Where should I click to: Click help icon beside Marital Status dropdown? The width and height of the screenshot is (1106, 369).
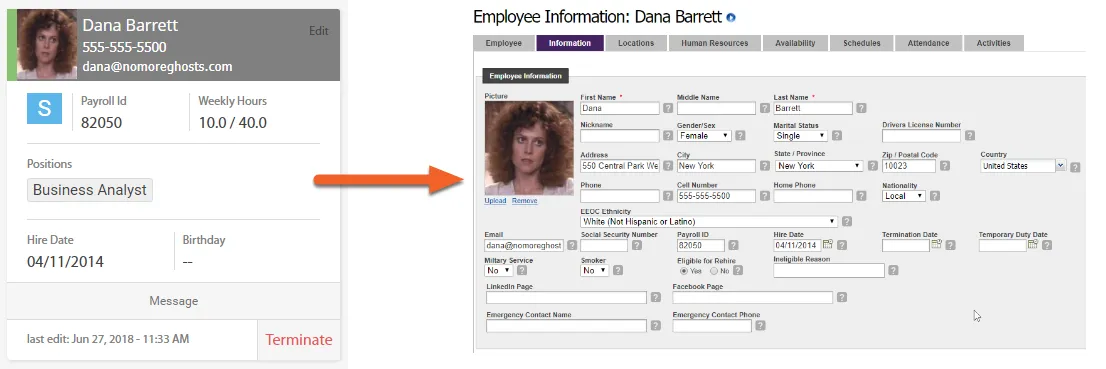pos(837,135)
